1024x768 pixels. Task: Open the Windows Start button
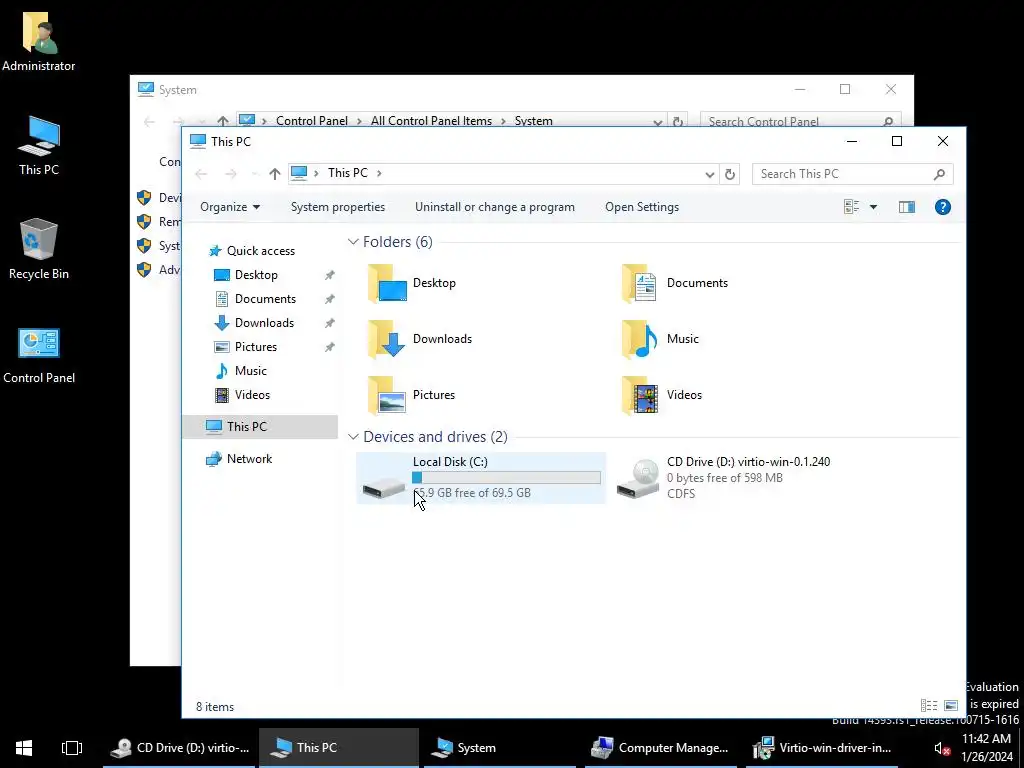click(24, 748)
